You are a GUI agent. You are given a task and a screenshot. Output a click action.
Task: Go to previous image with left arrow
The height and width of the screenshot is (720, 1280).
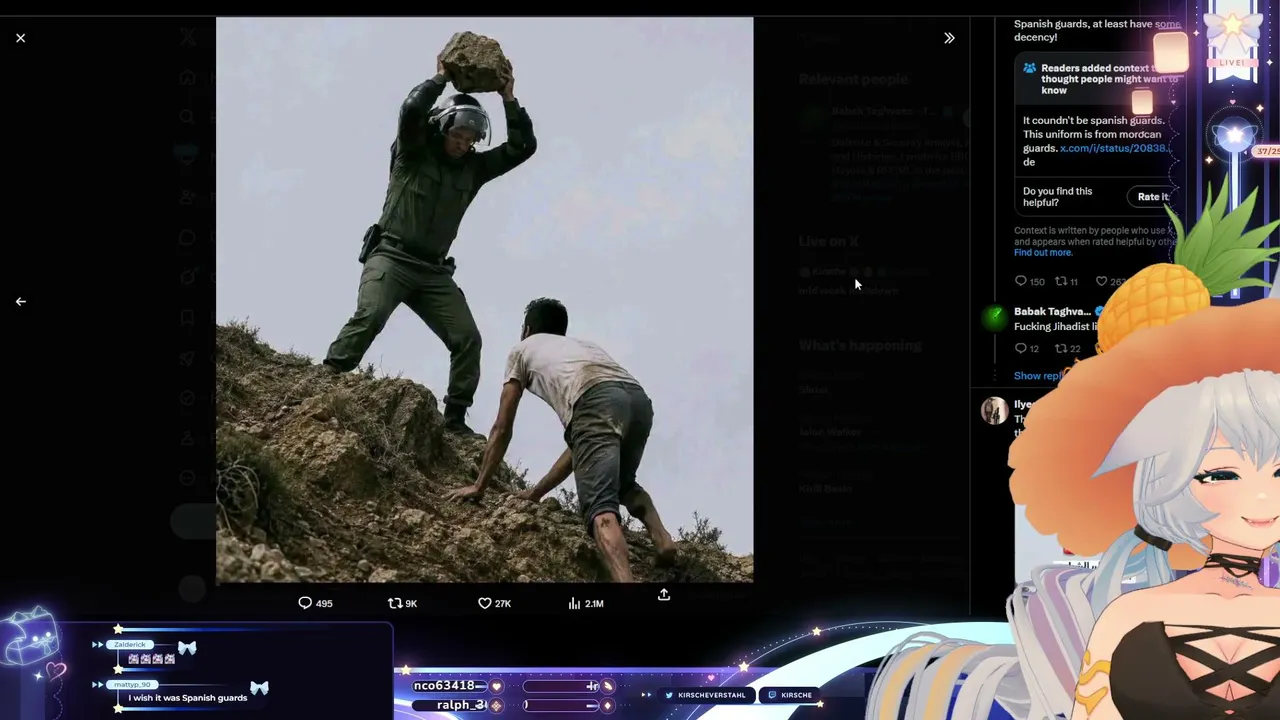tap(20, 301)
